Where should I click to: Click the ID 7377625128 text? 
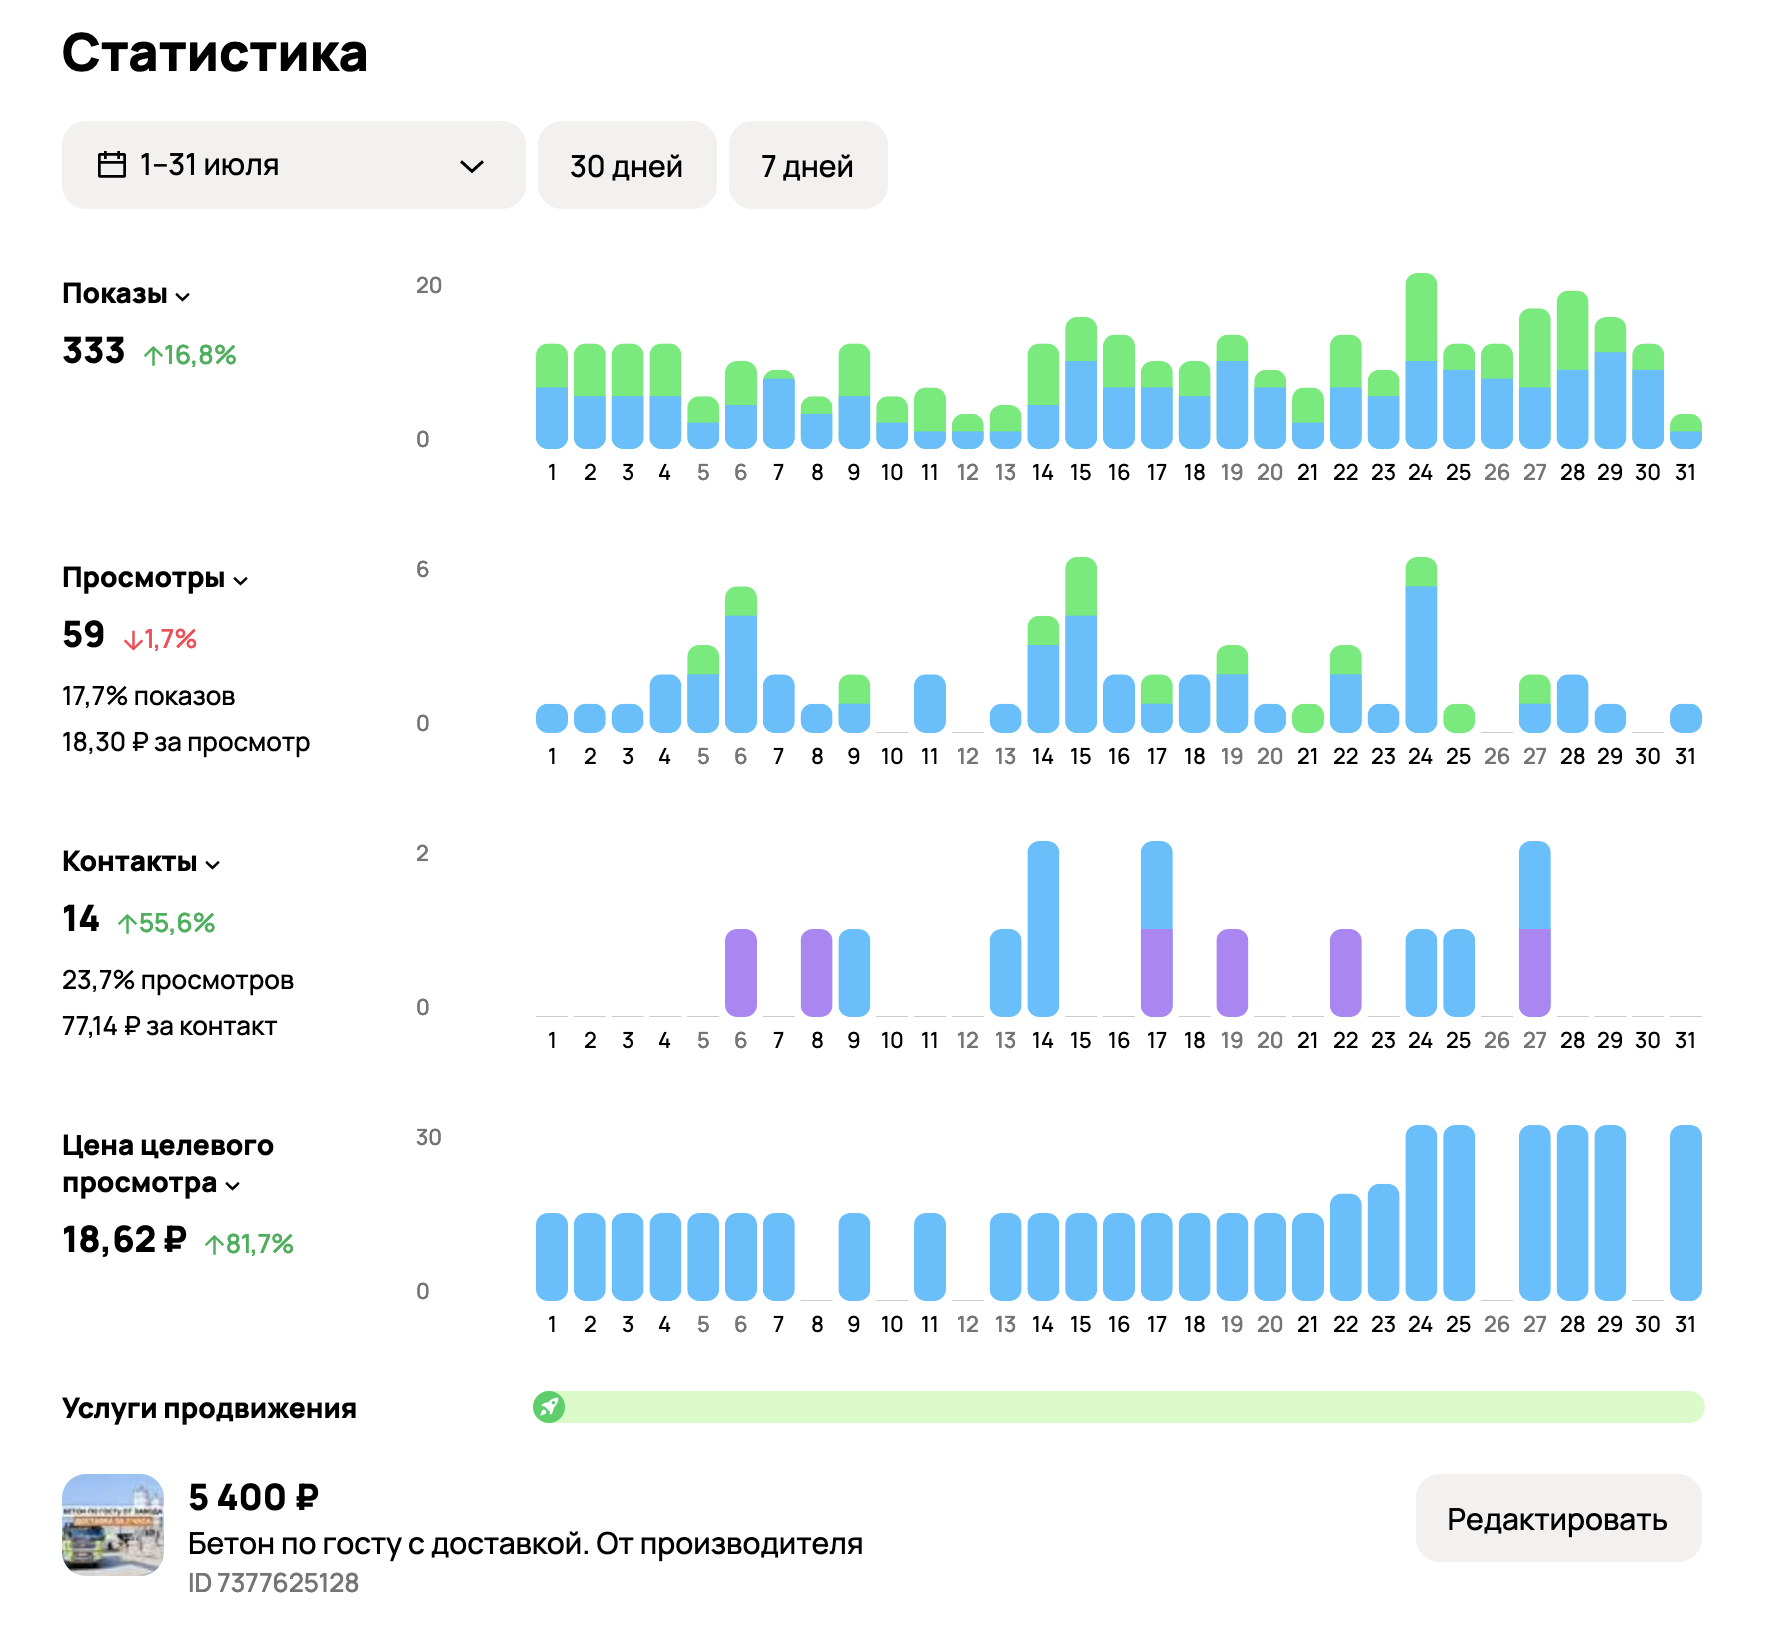pos(274,1583)
